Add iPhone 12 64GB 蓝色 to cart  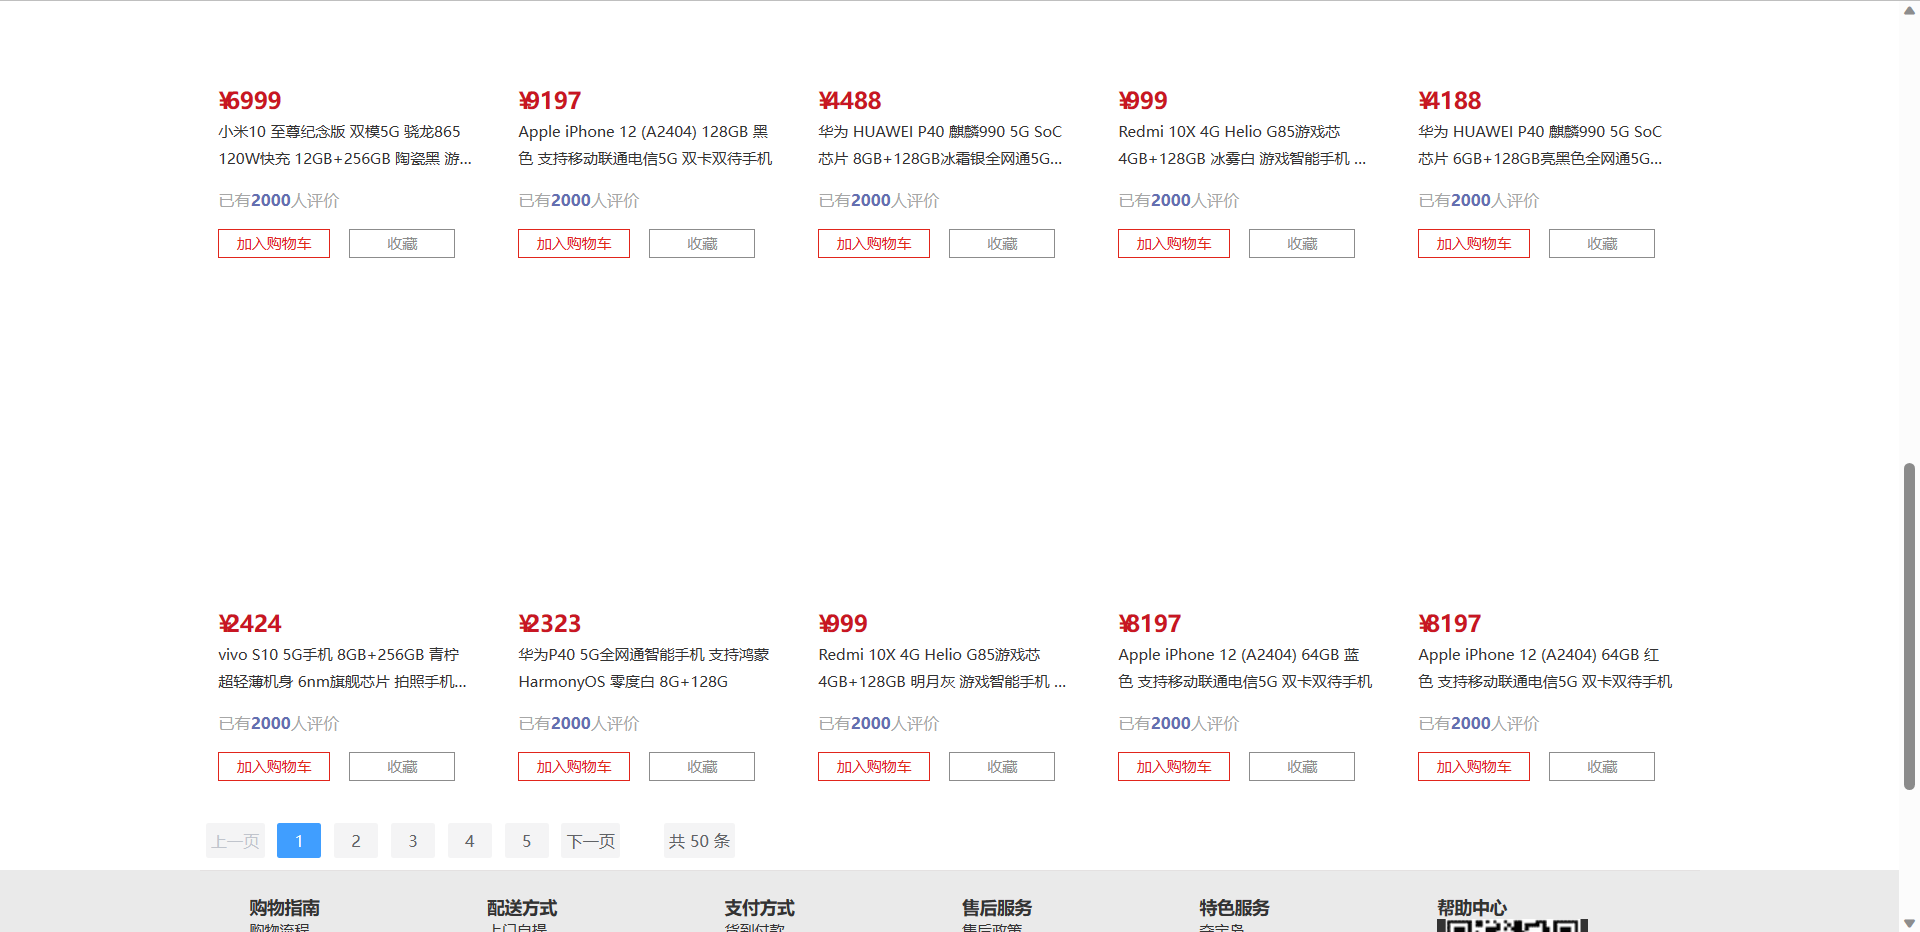tap(1173, 766)
